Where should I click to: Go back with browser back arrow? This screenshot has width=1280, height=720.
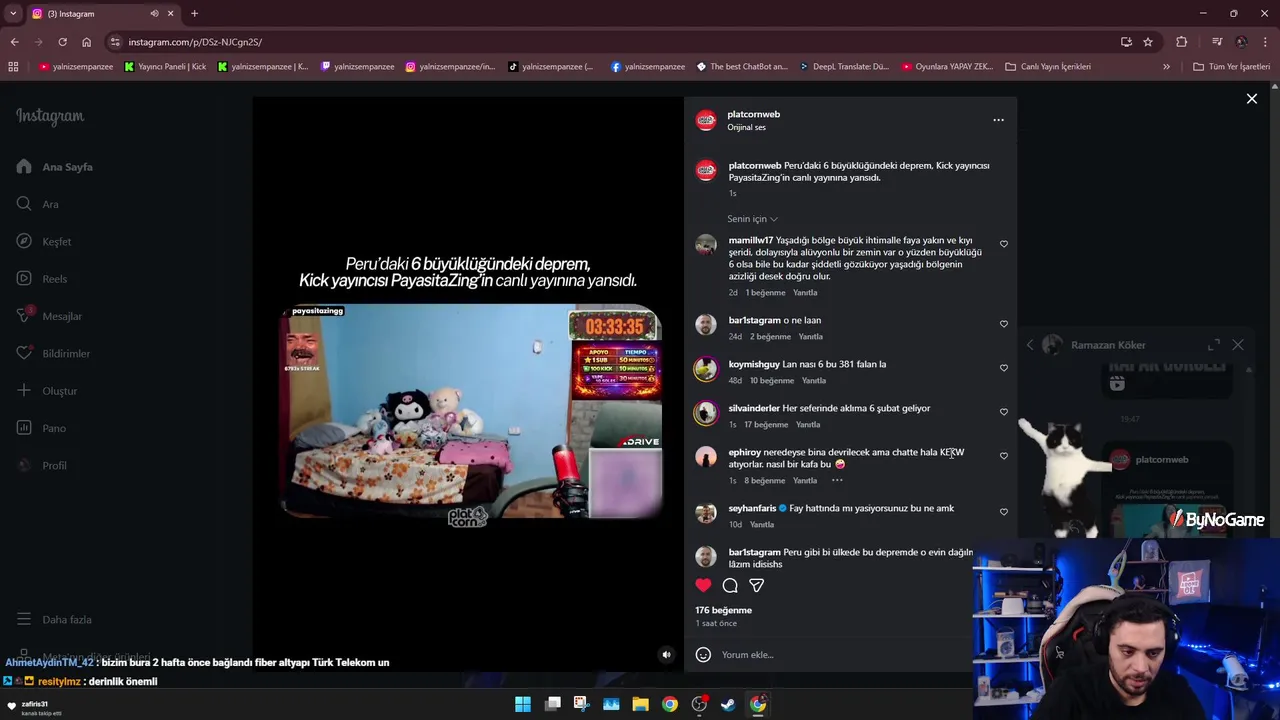[x=14, y=42]
